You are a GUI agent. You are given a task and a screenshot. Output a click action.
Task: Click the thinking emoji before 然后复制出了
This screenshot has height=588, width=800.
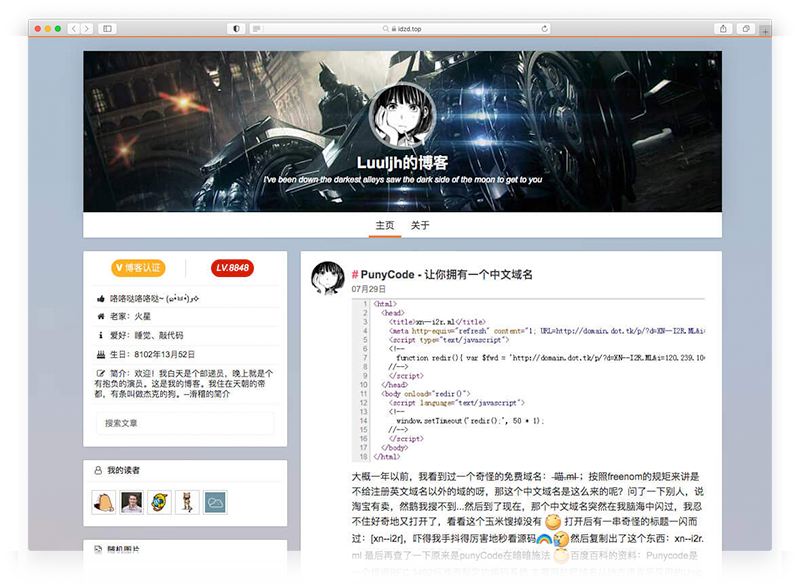click(561, 538)
